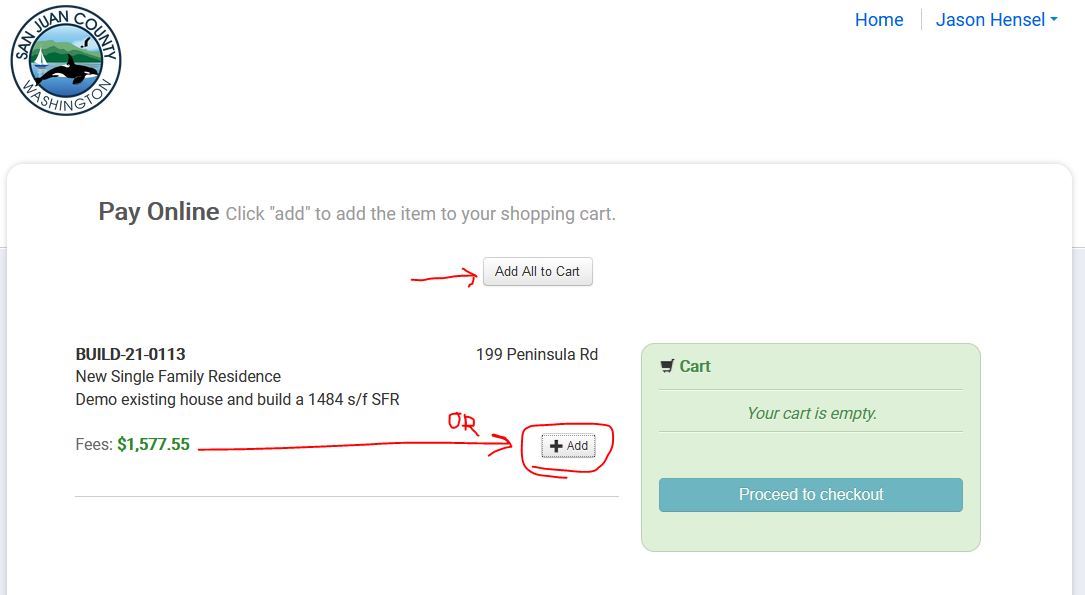Select the Cart panel heading
Viewport: 1085px width, 595px height.
pos(695,366)
